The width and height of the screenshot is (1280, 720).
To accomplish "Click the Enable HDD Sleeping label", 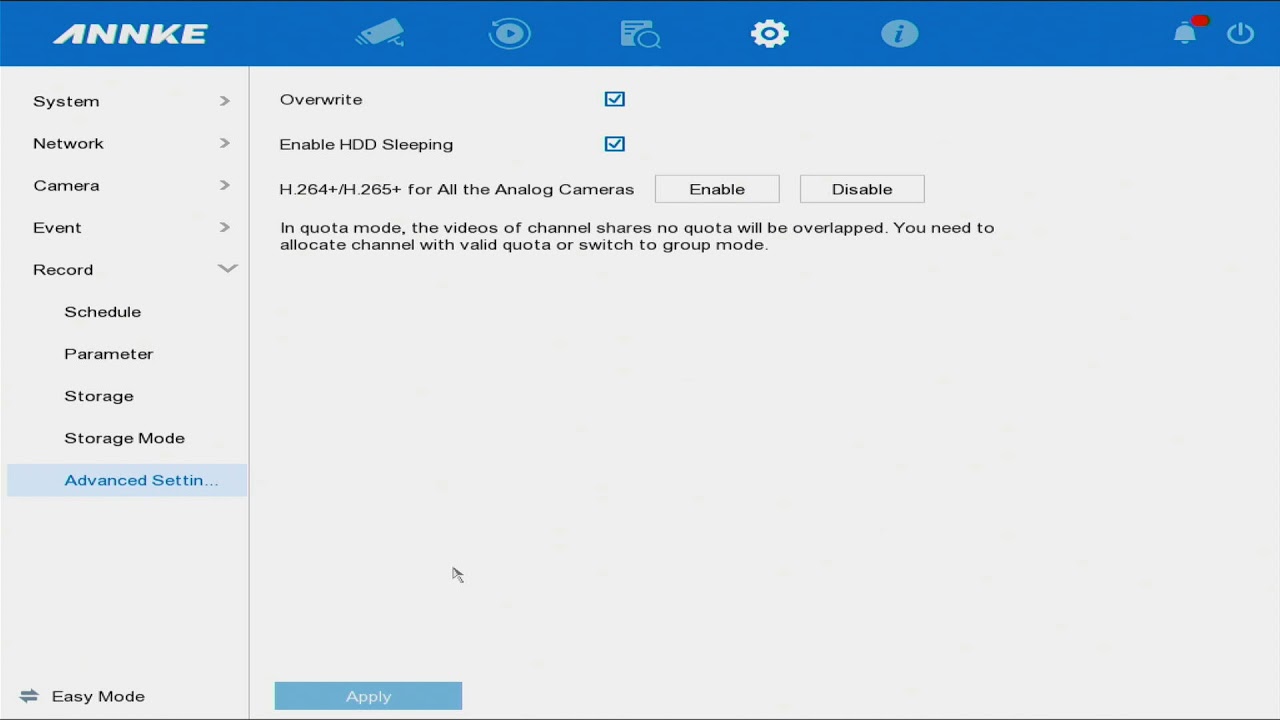I will pyautogui.click(x=366, y=144).
